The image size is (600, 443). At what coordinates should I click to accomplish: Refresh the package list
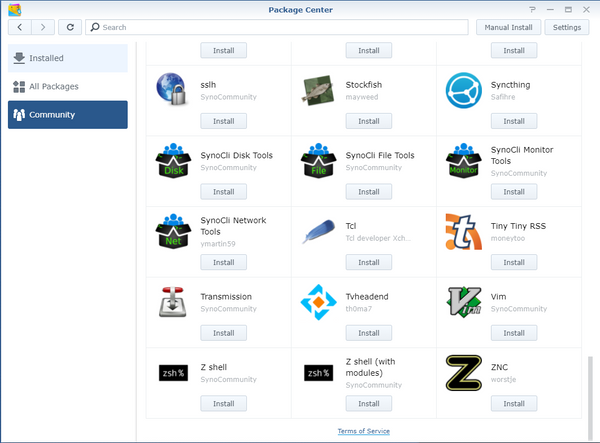(70, 27)
